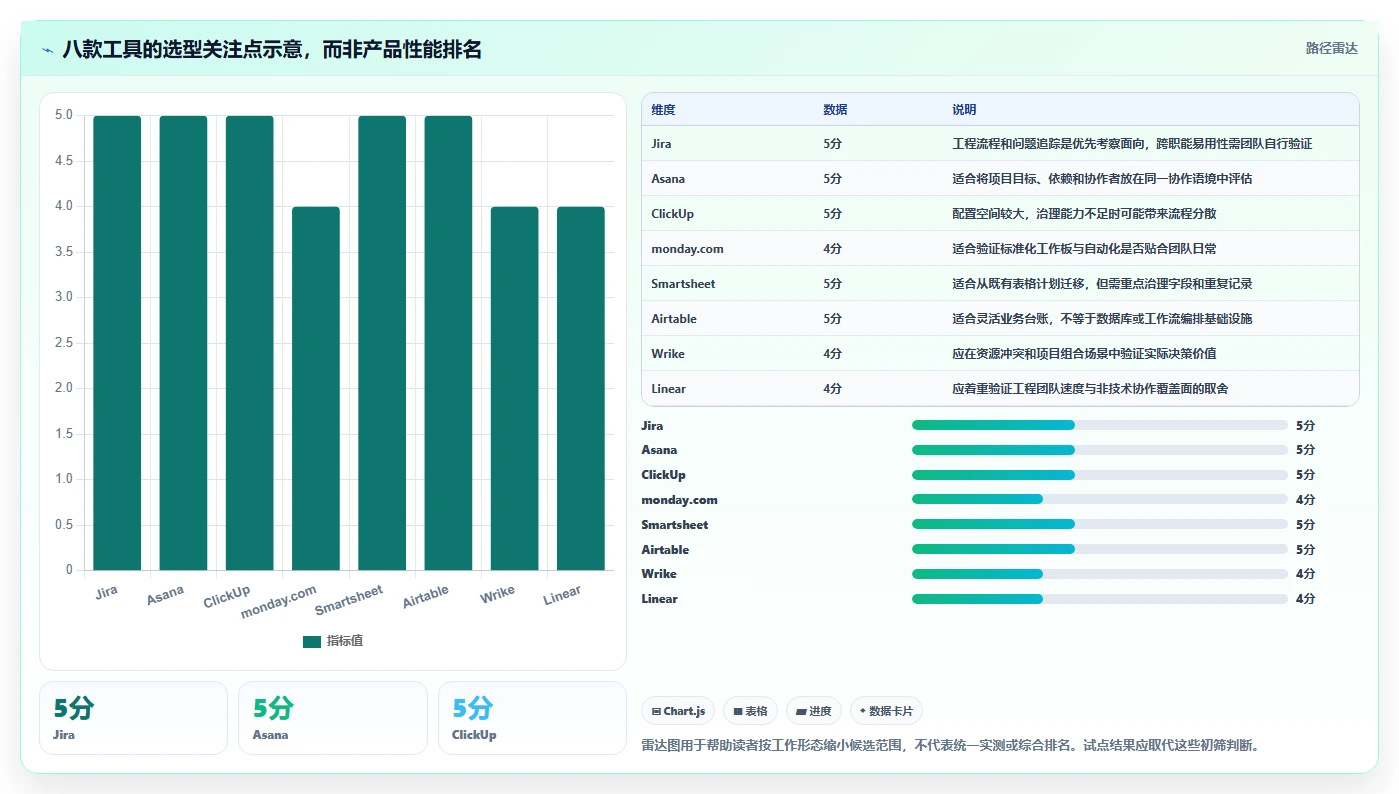Click the 维度 column header

[x=663, y=110]
